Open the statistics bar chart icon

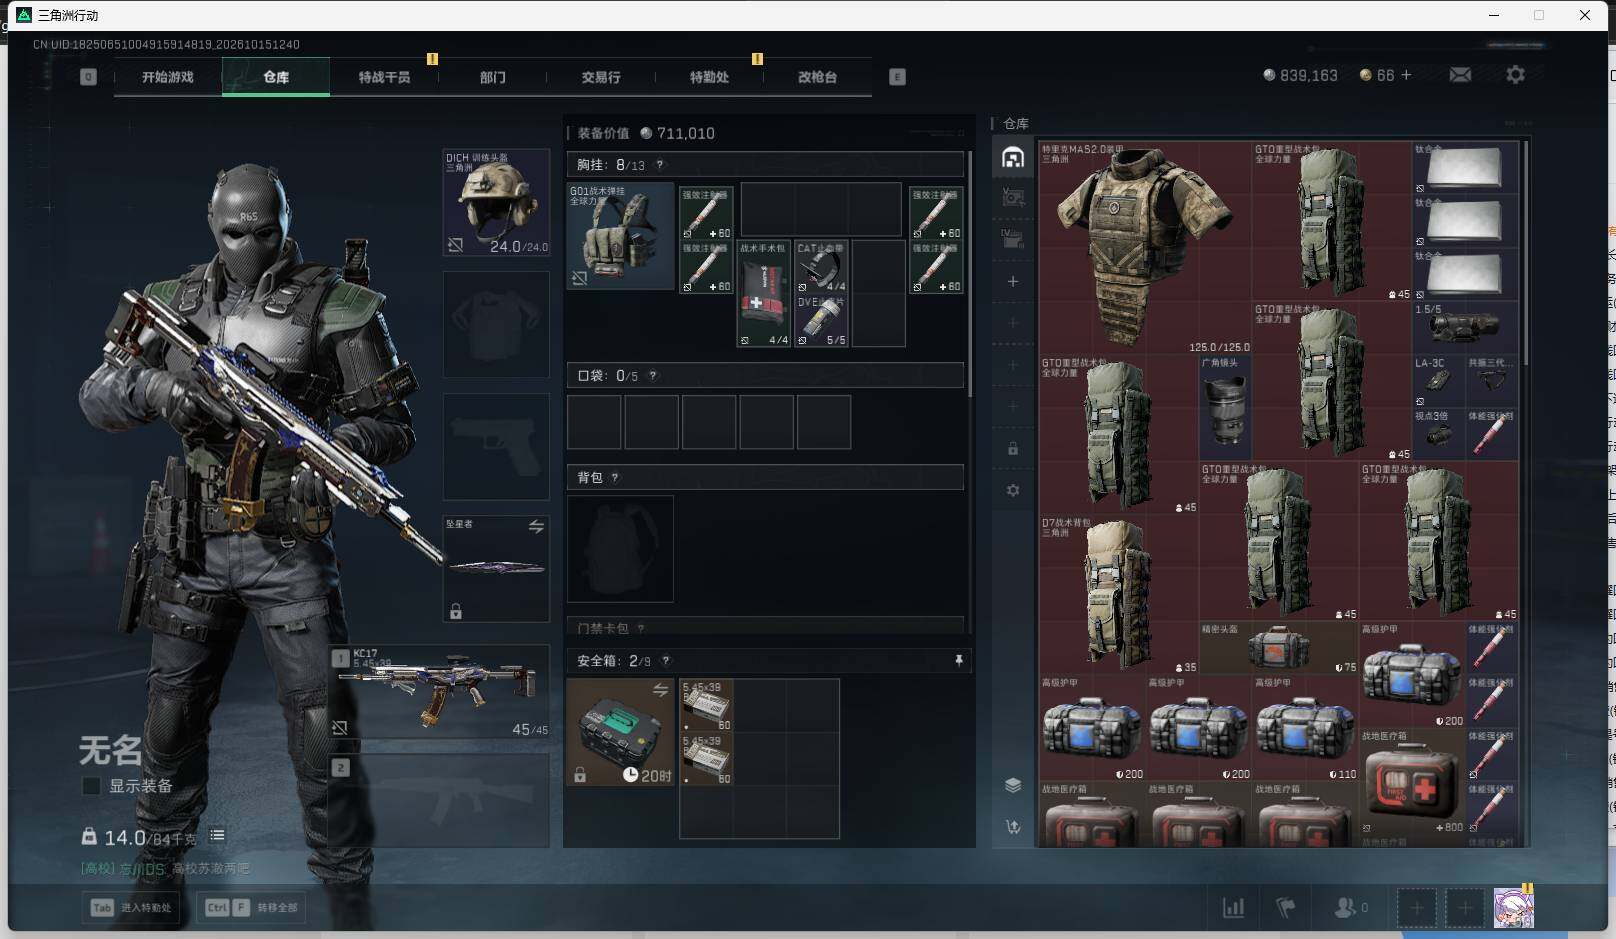[x=1234, y=907]
